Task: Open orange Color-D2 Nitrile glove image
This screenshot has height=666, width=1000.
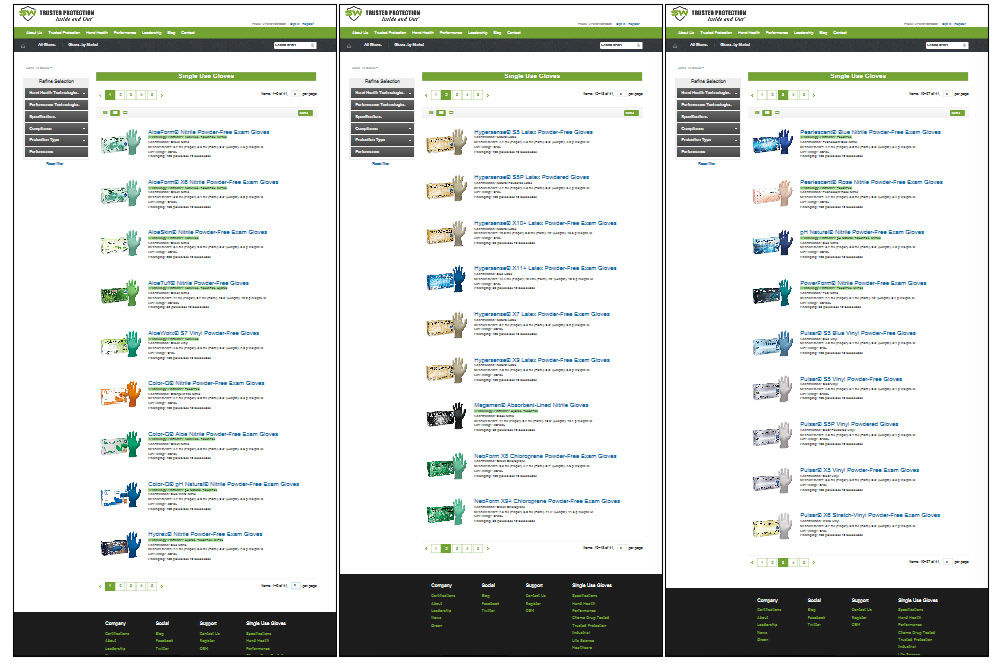Action: pos(121,394)
